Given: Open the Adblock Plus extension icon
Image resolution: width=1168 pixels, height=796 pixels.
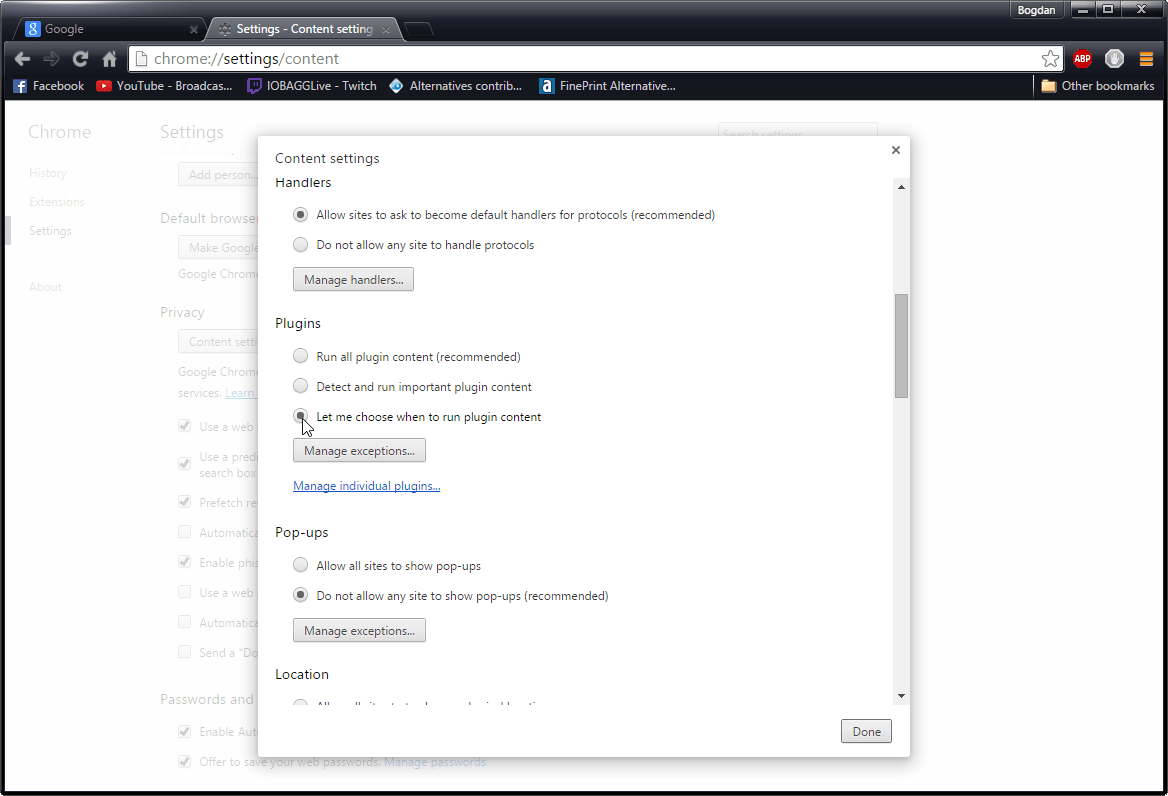Looking at the screenshot, I should pos(1082,58).
